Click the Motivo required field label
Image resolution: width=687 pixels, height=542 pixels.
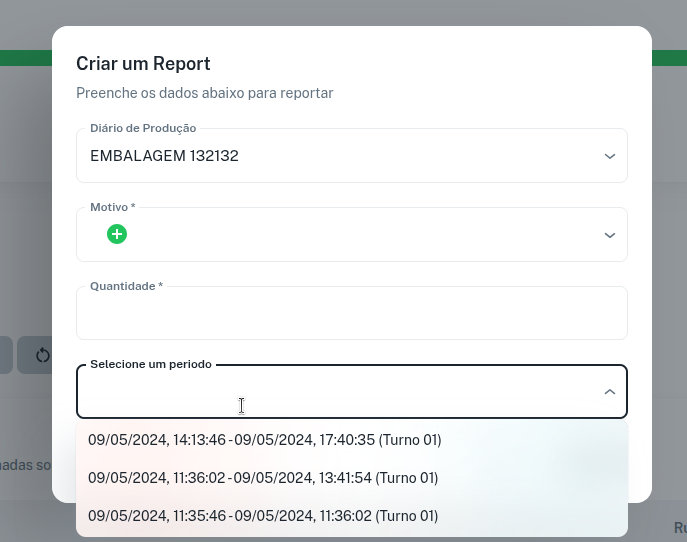click(112, 207)
